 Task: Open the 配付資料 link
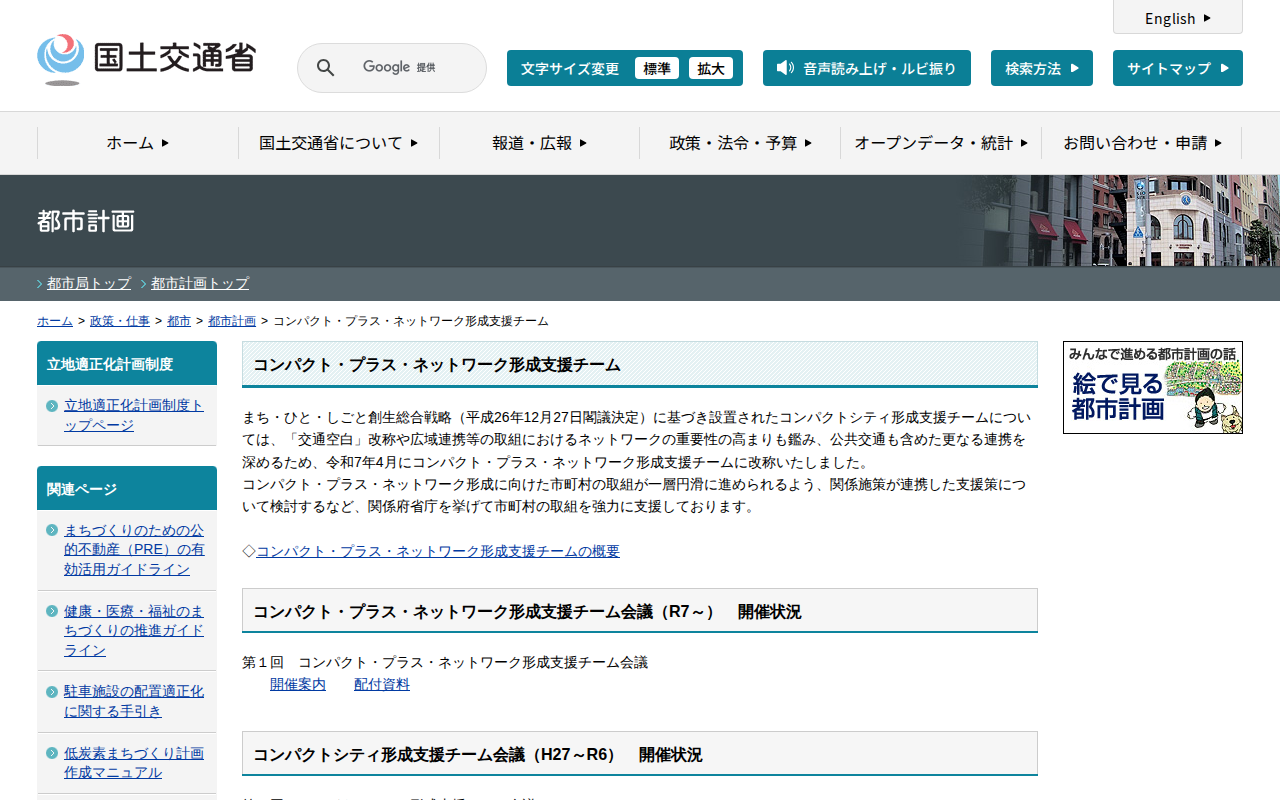coord(381,684)
